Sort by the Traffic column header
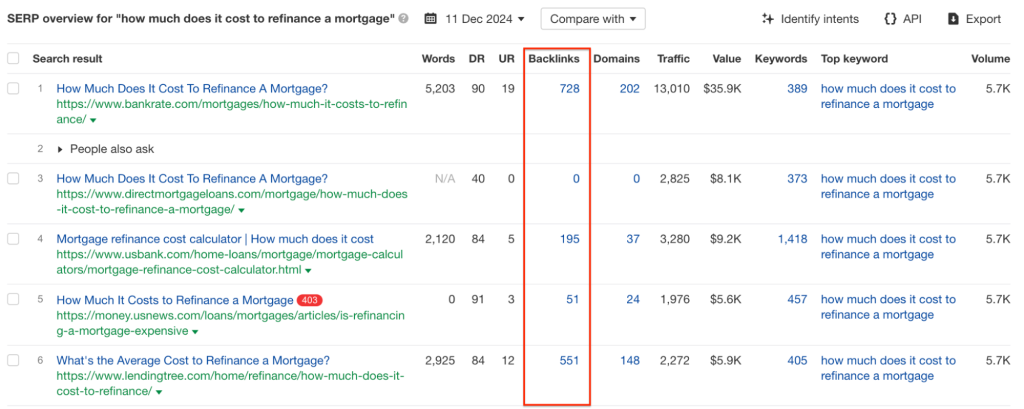This screenshot has height=409, width=1024. 673,59
